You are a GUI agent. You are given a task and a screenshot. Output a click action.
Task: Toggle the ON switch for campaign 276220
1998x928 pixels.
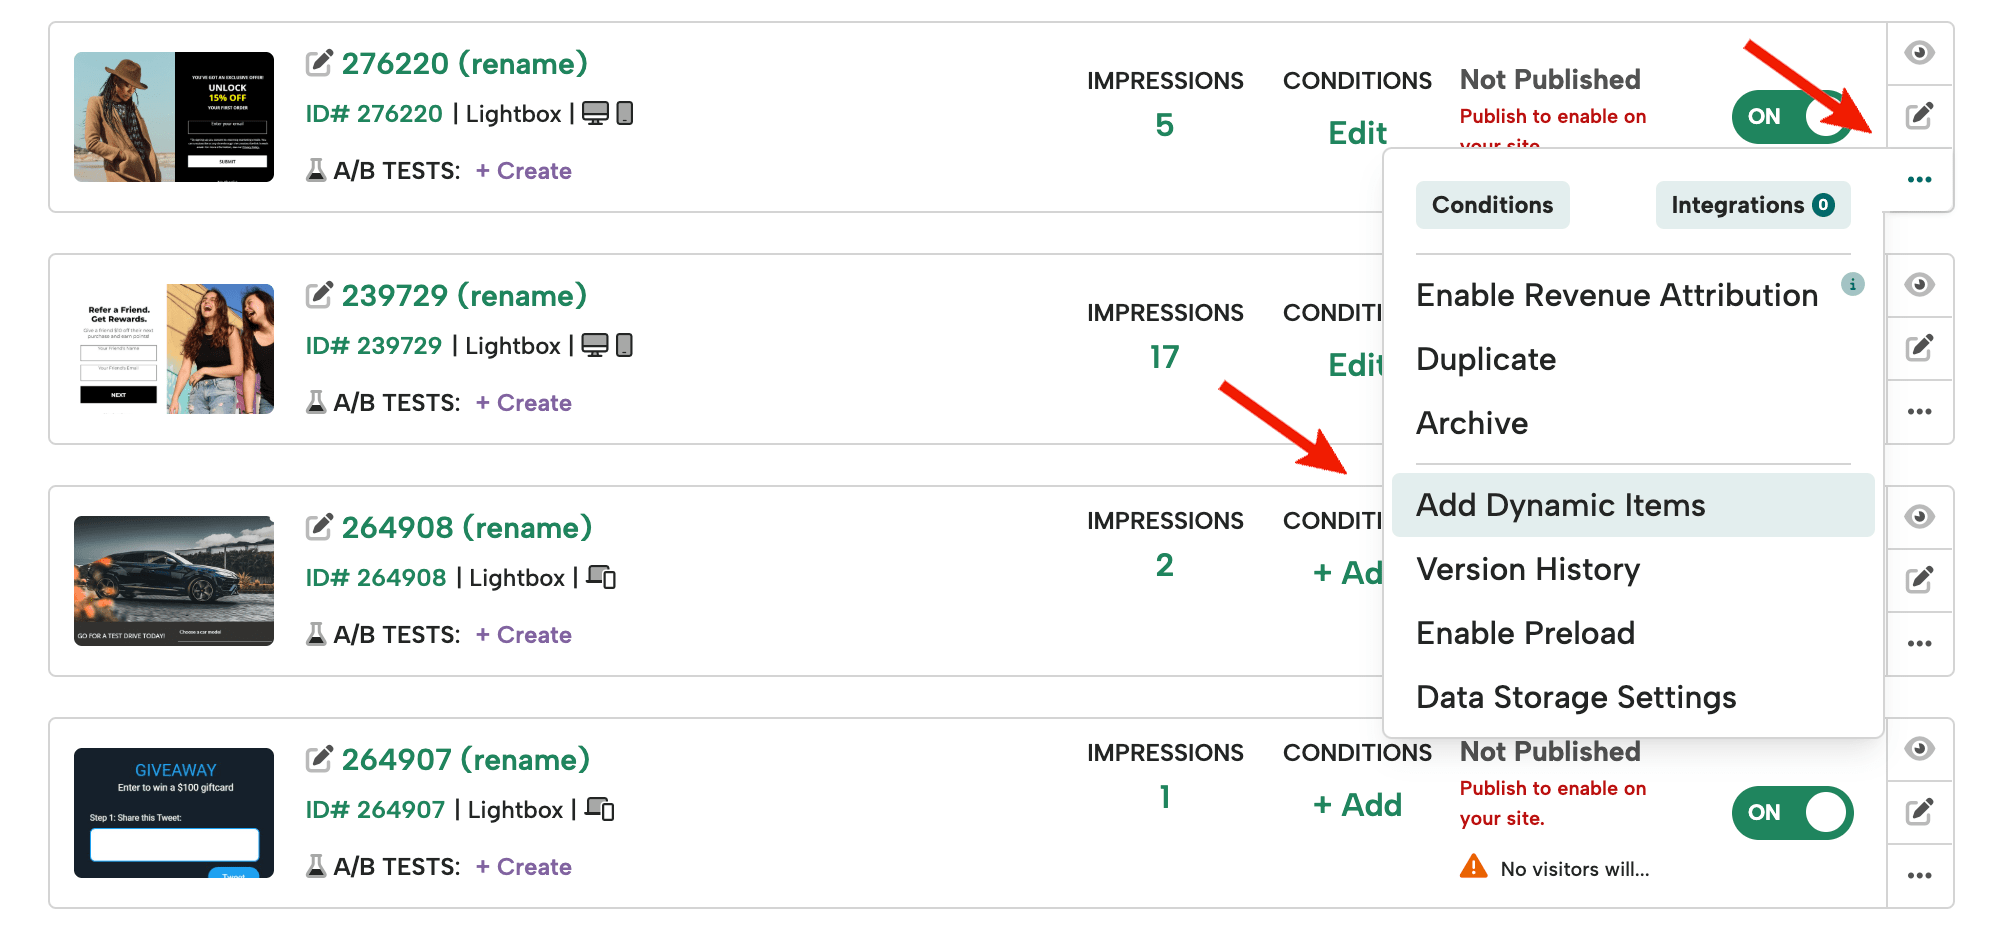(1792, 117)
